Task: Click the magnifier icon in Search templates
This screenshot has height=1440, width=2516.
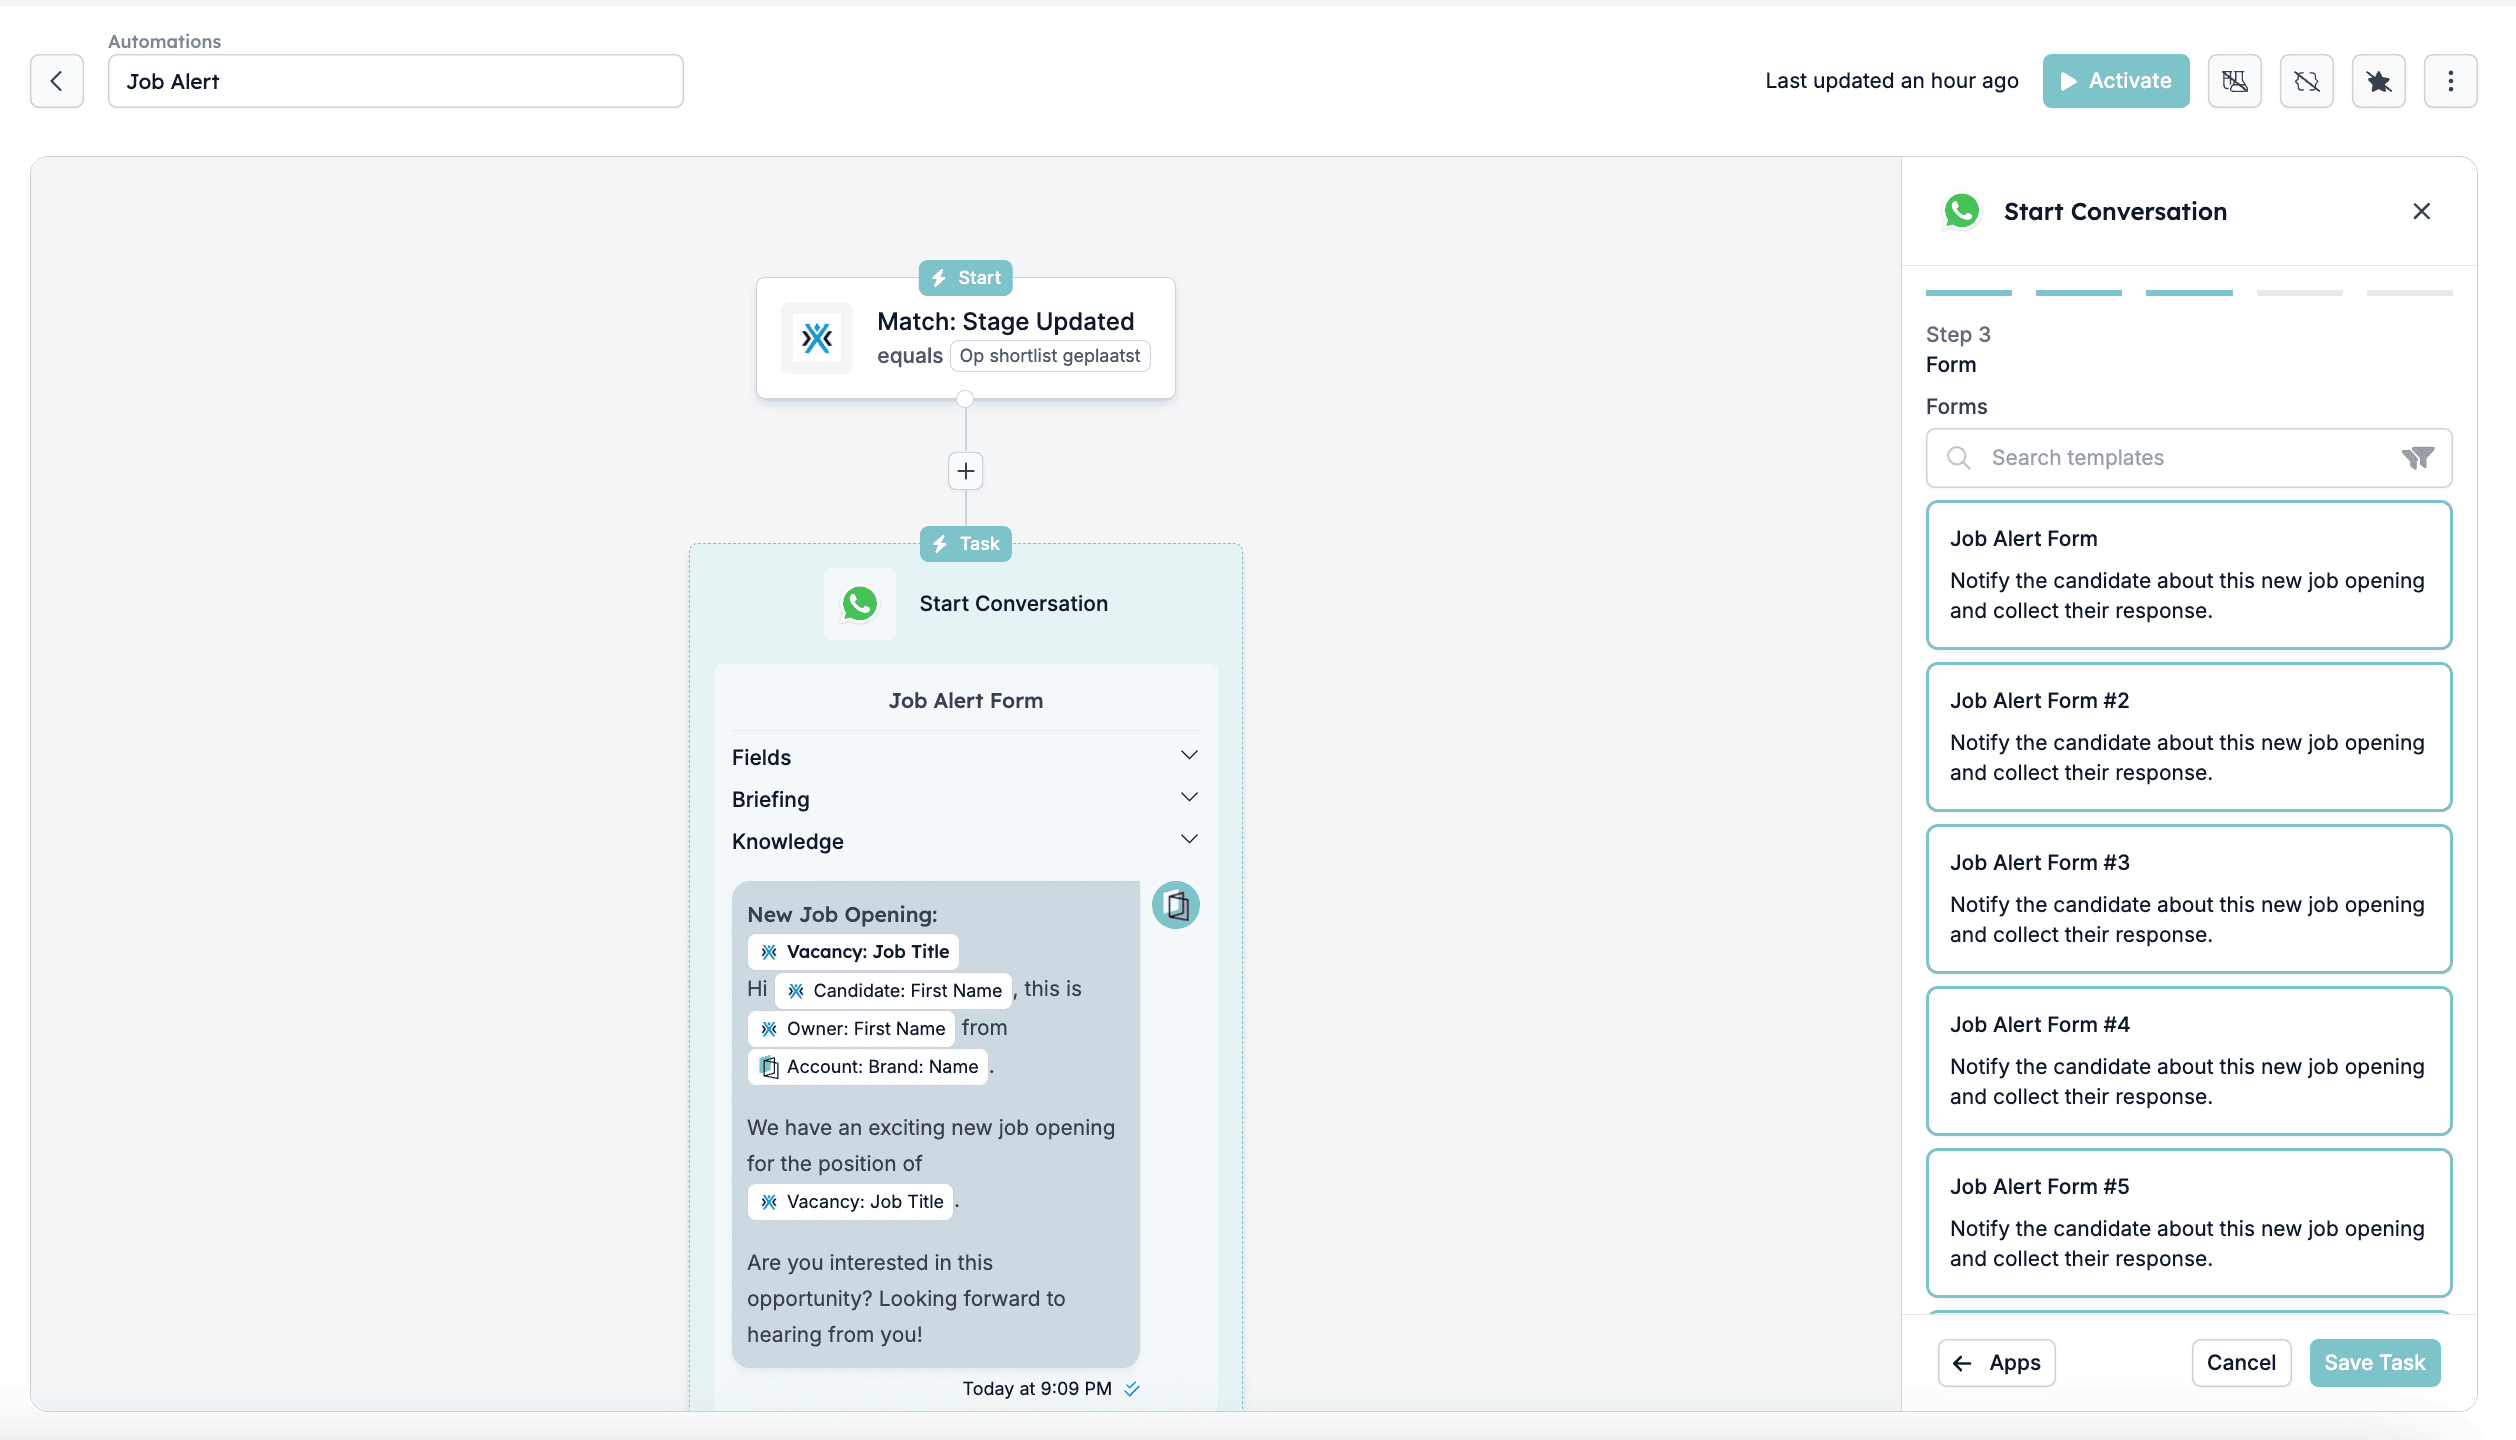Action: click(1958, 458)
